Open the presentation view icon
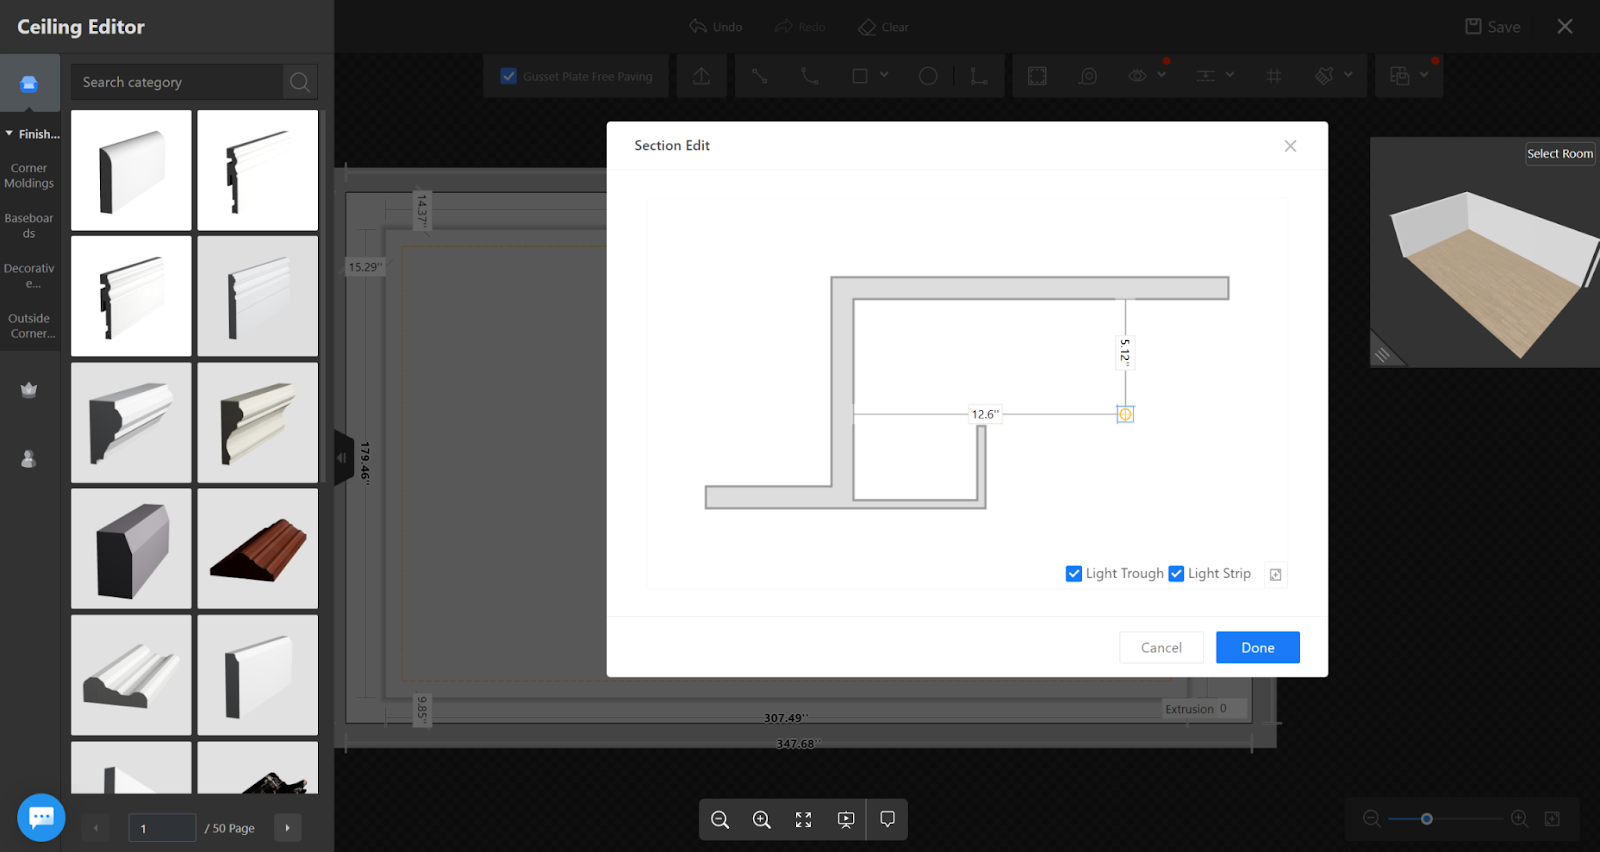 846,820
